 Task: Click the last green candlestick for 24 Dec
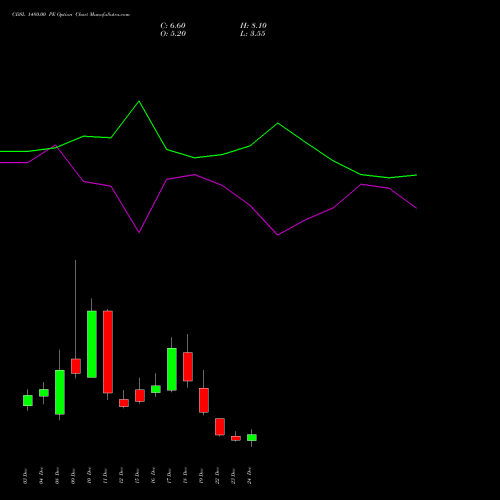point(252,437)
